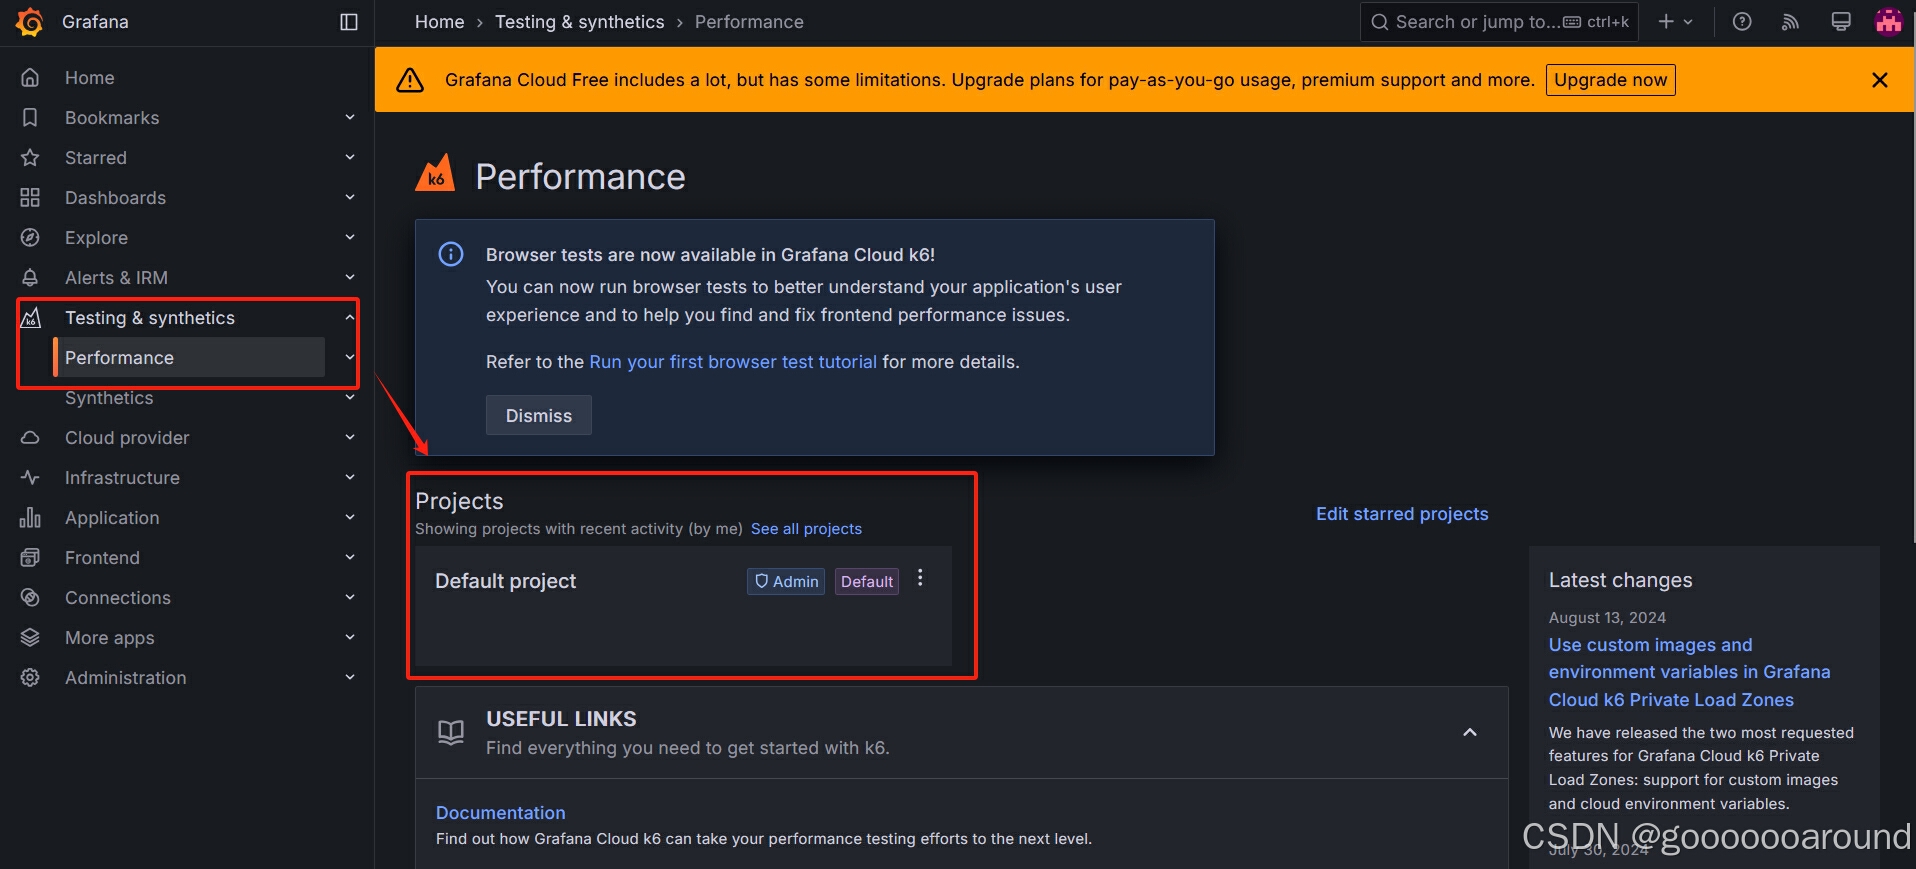
Task: Open Connections menu item
Action: coord(118,597)
